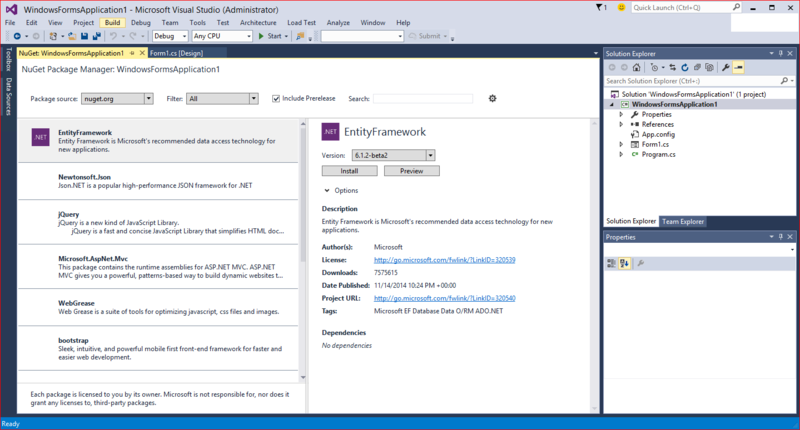Open the Project menu
Screen dimensions: 800x430
tap(83, 22)
